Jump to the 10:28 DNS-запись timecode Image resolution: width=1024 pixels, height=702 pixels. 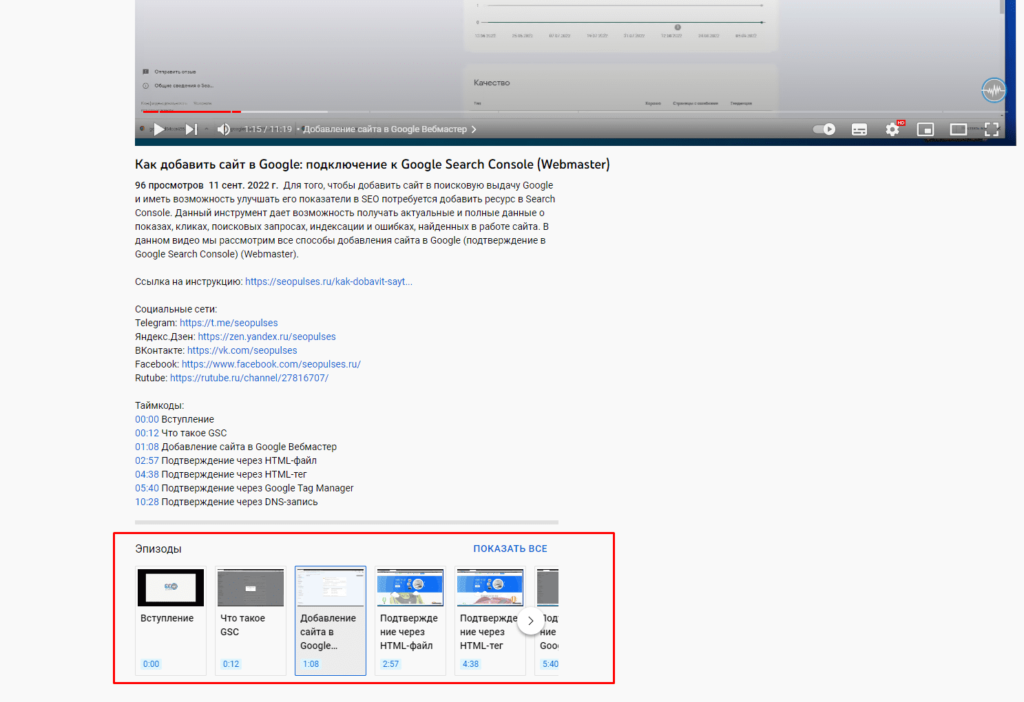[147, 502]
